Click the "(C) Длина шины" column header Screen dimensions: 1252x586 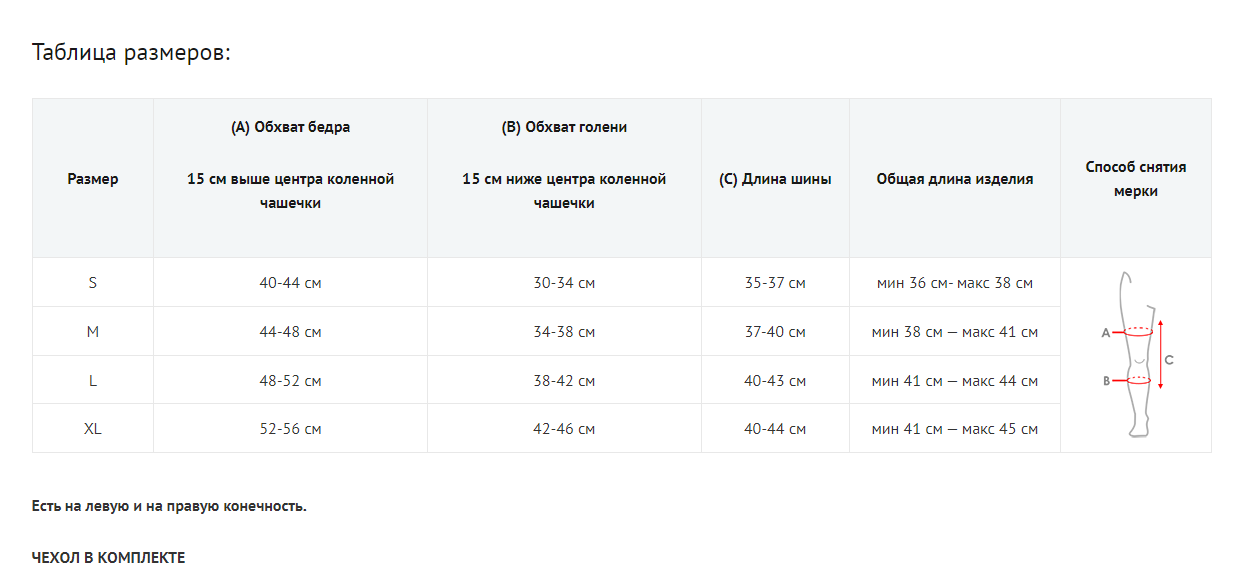coord(775,179)
